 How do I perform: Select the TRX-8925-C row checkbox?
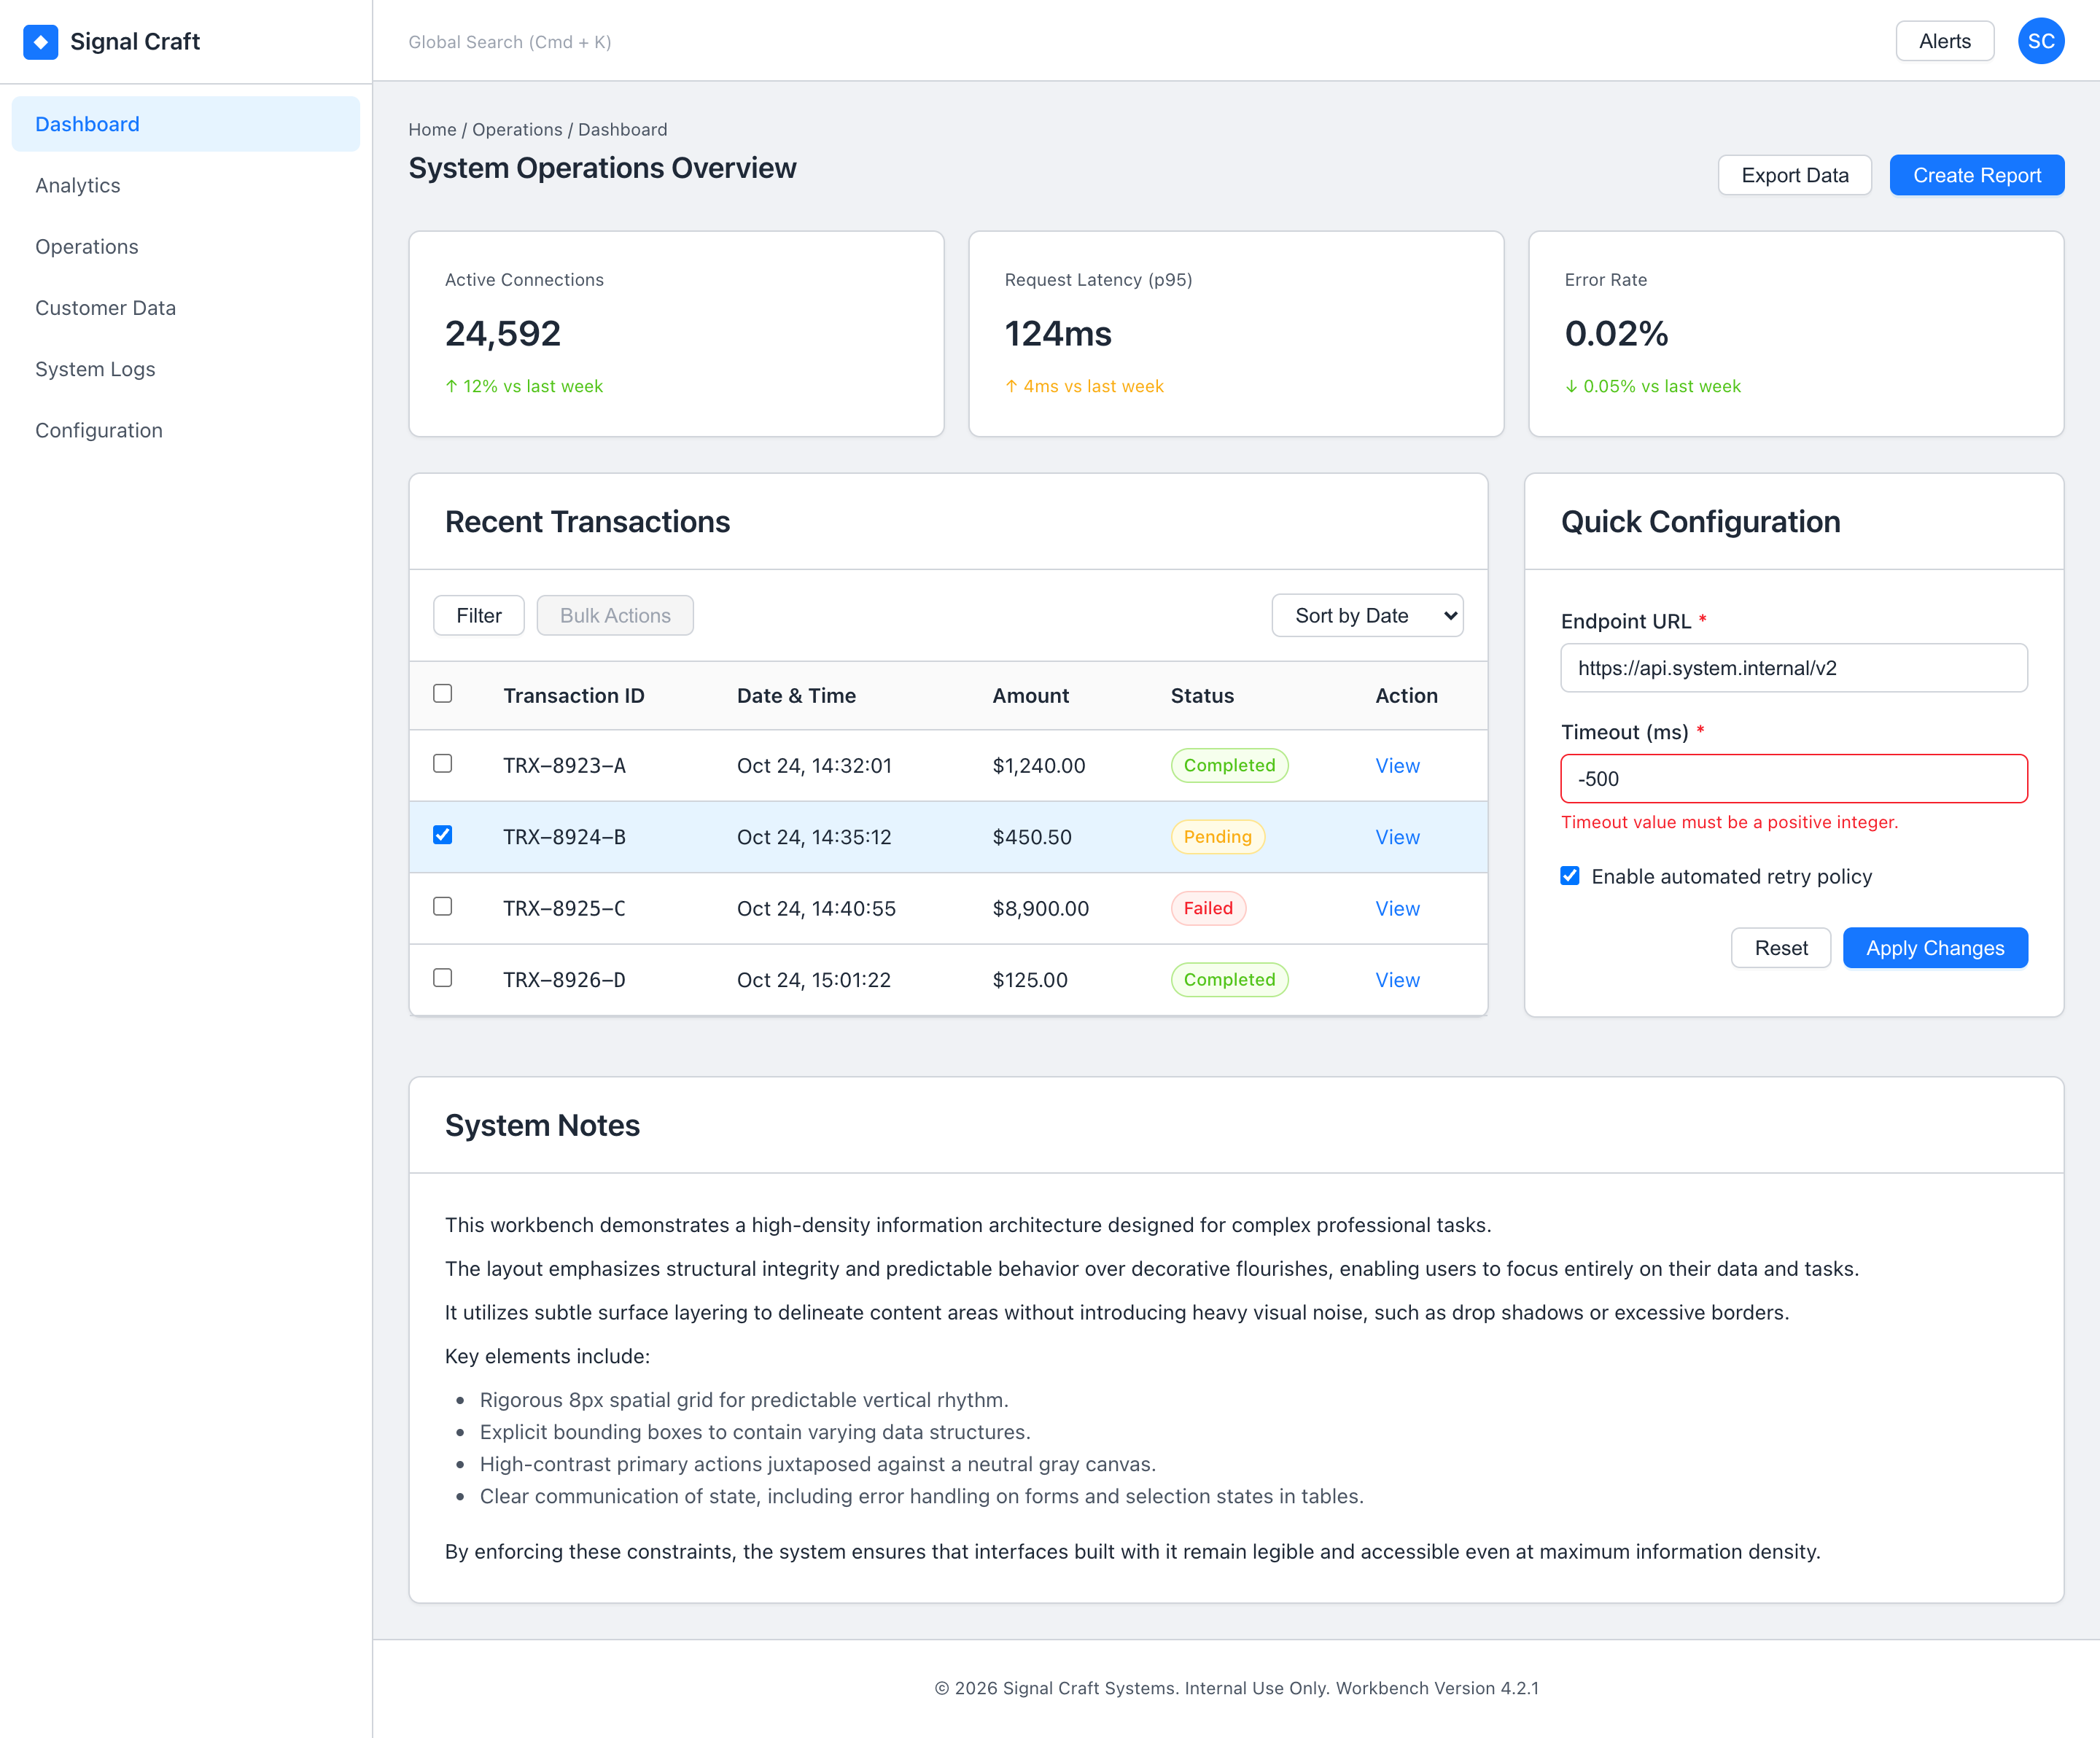point(442,906)
